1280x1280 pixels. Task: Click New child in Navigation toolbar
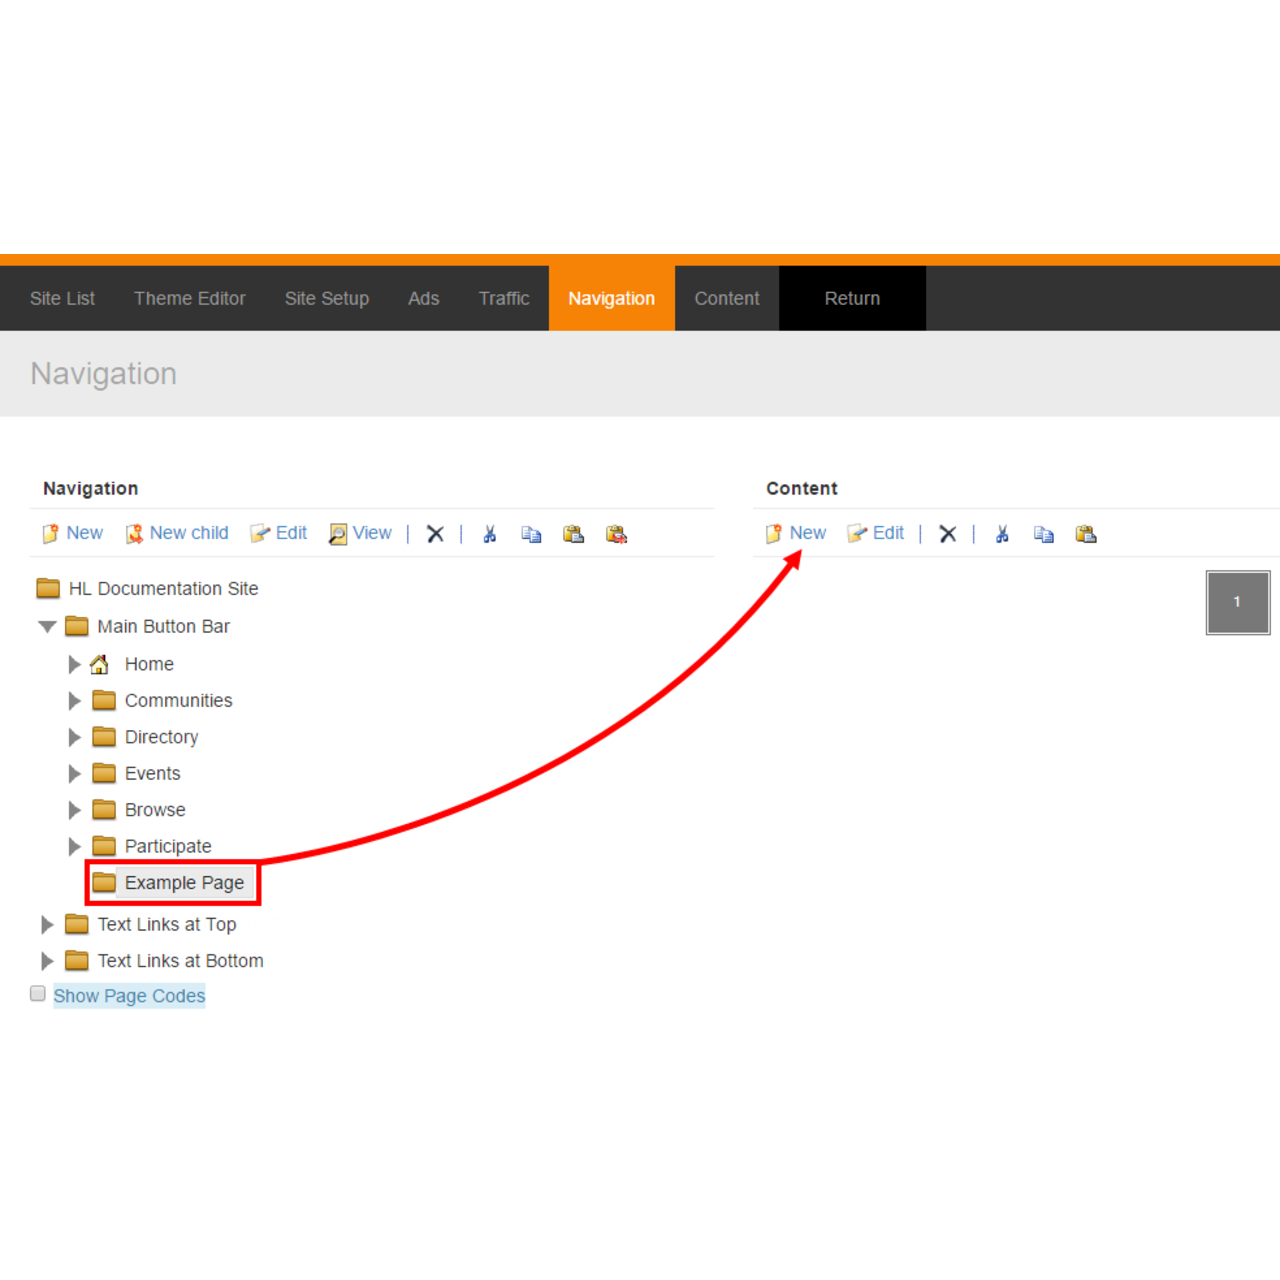click(x=177, y=533)
